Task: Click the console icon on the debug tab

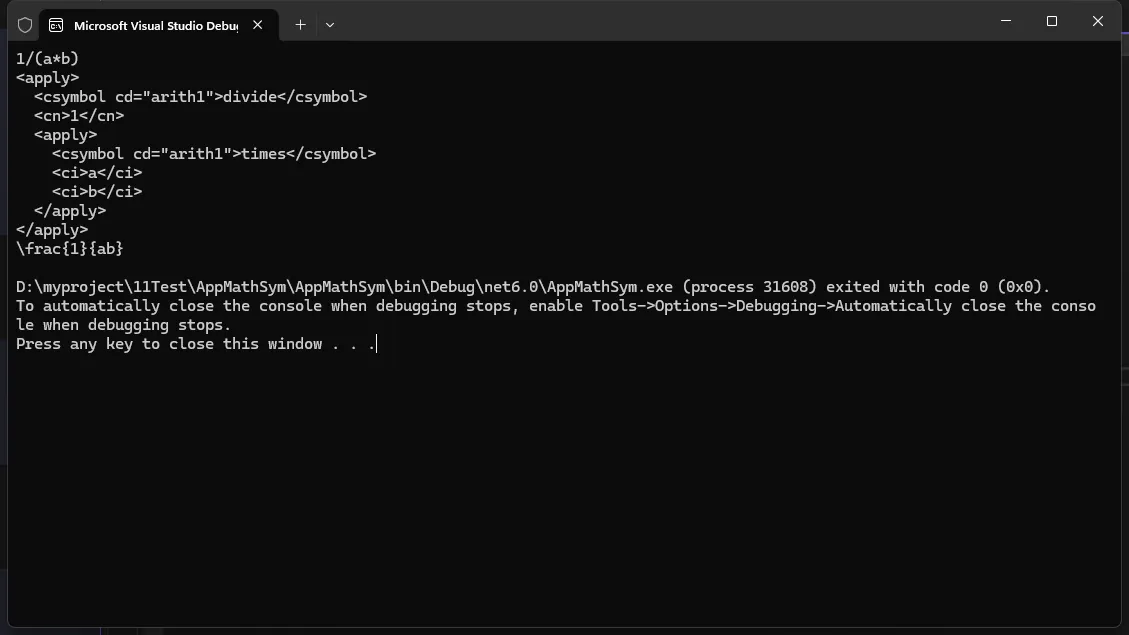Action: tap(56, 25)
